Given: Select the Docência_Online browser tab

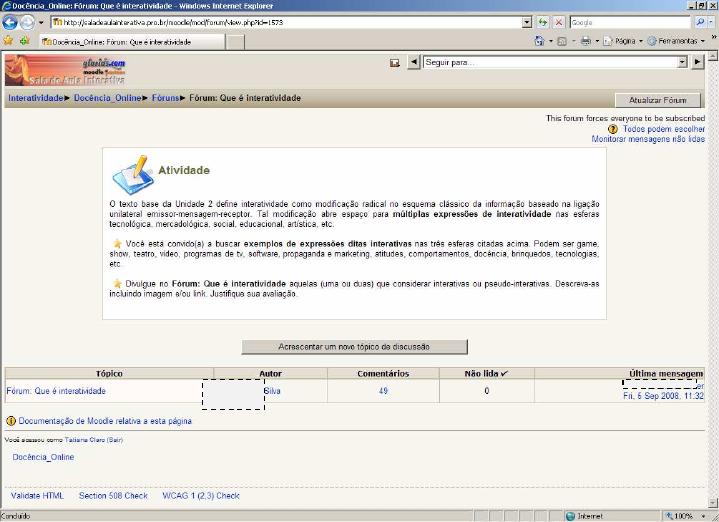Looking at the screenshot, I should coord(120,42).
